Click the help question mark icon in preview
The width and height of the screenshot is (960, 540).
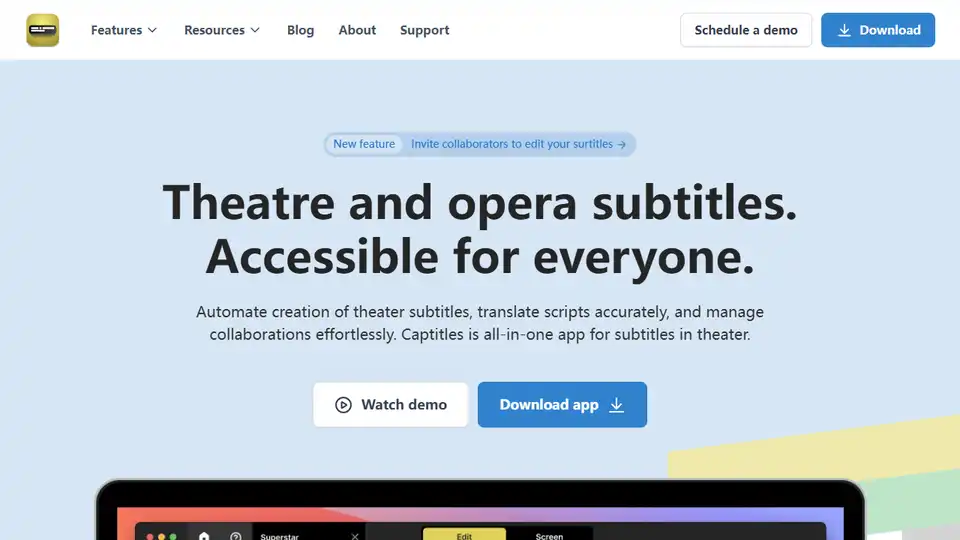(236, 536)
